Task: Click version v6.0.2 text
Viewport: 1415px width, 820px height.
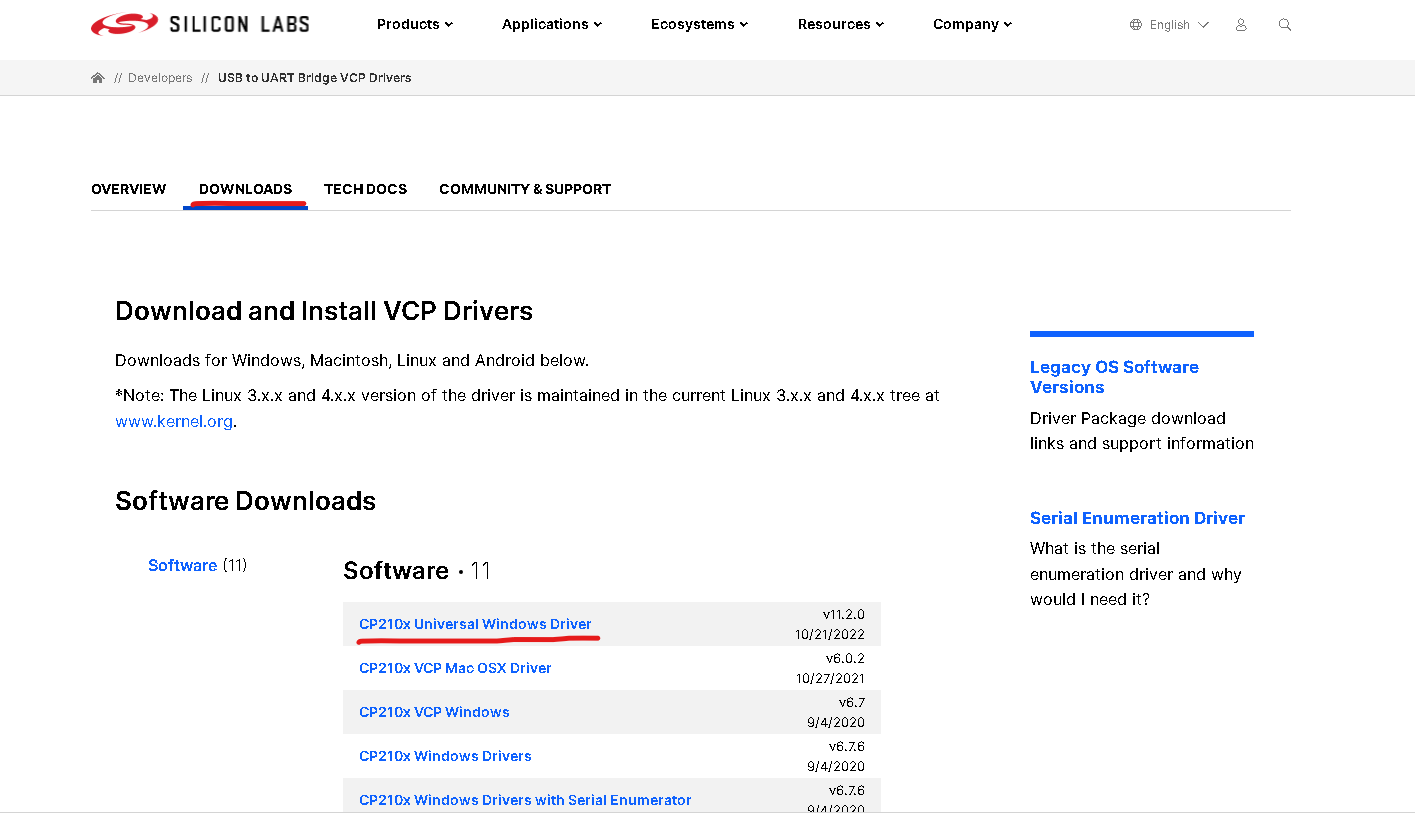Action: pyautogui.click(x=845, y=658)
